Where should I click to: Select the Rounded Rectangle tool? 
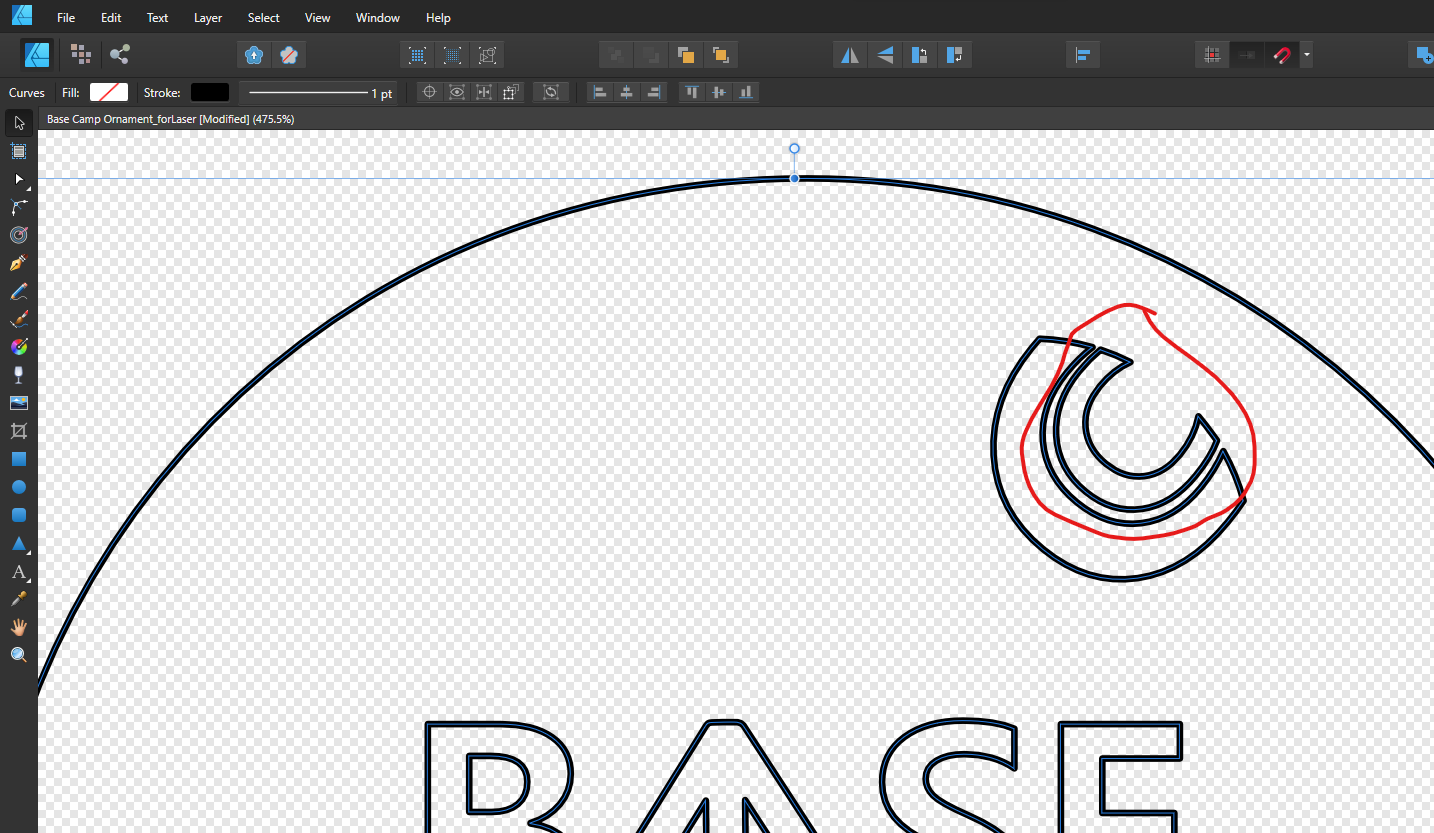[x=18, y=515]
